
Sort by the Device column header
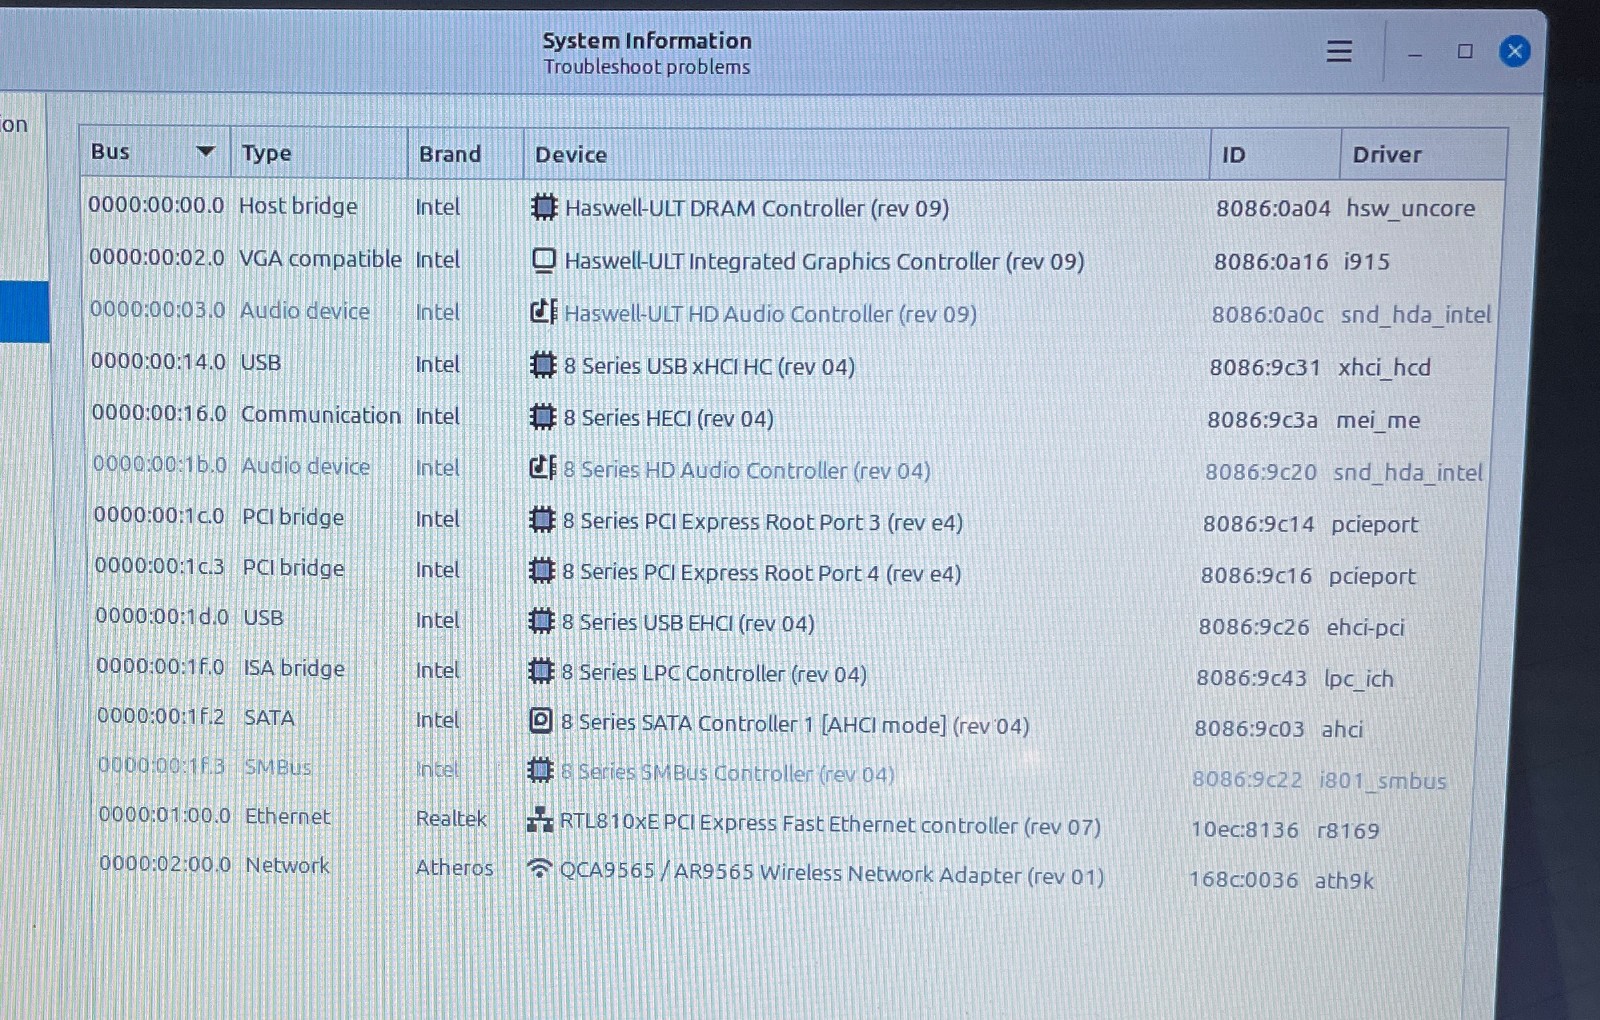(x=867, y=155)
